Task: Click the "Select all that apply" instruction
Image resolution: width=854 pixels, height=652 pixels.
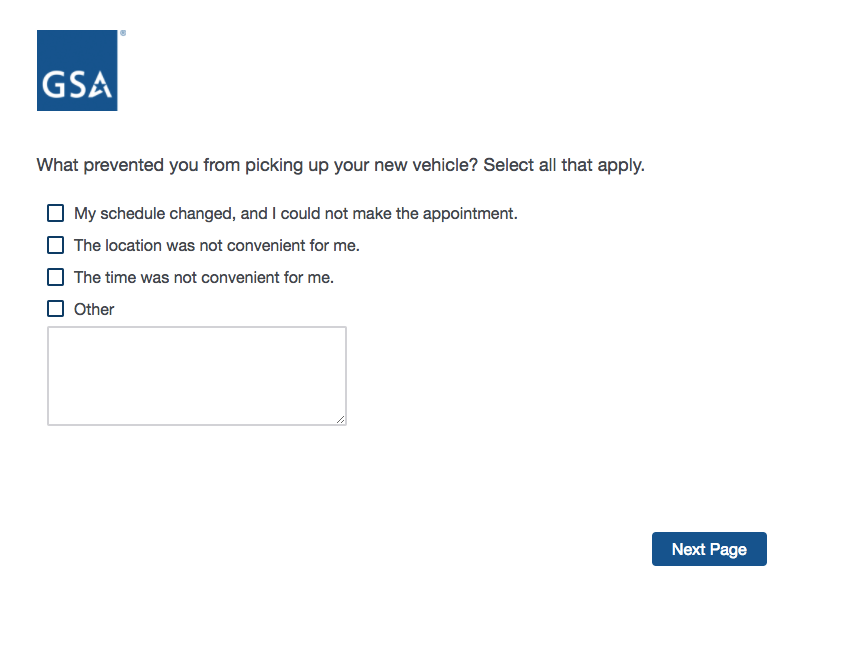Action: [563, 165]
